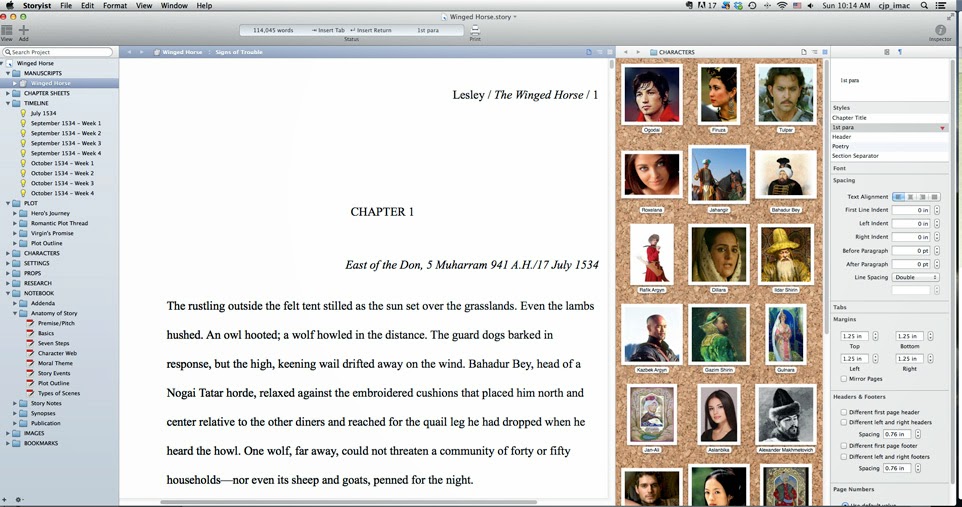
Task: Check Different first page footer
Action: pos(844,446)
